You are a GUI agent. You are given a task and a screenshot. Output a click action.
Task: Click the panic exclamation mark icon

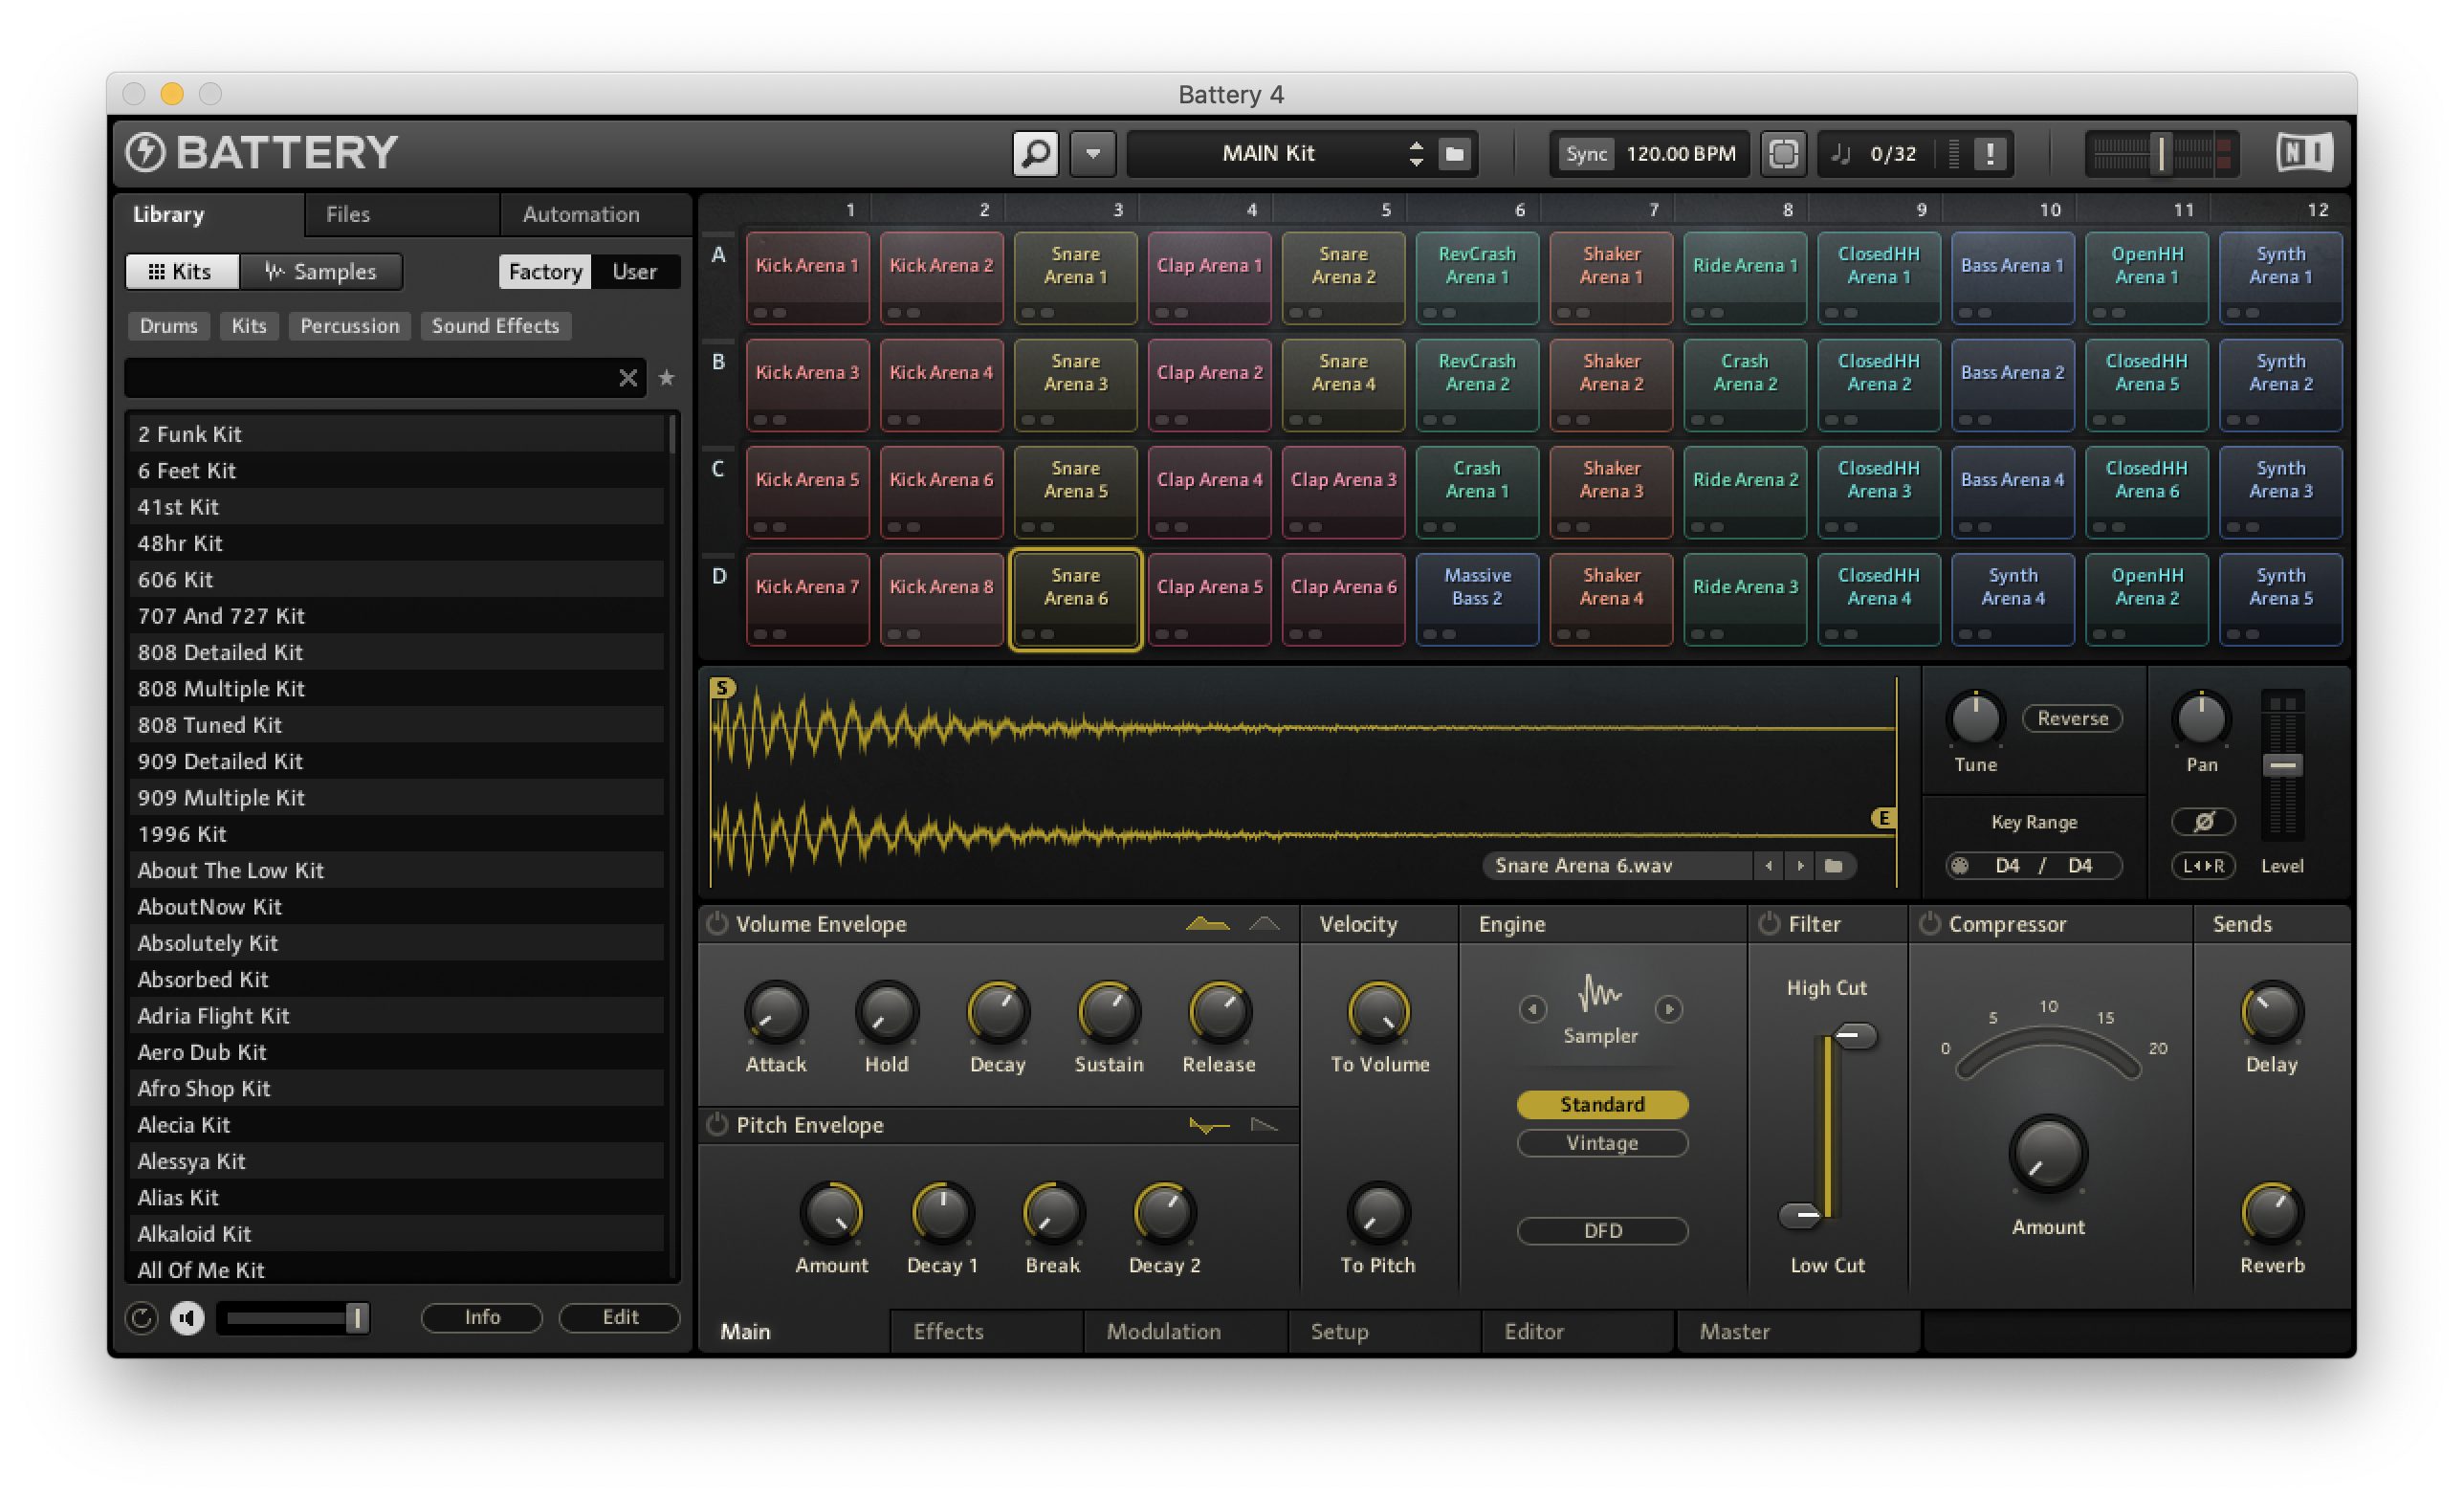coord(1989,153)
